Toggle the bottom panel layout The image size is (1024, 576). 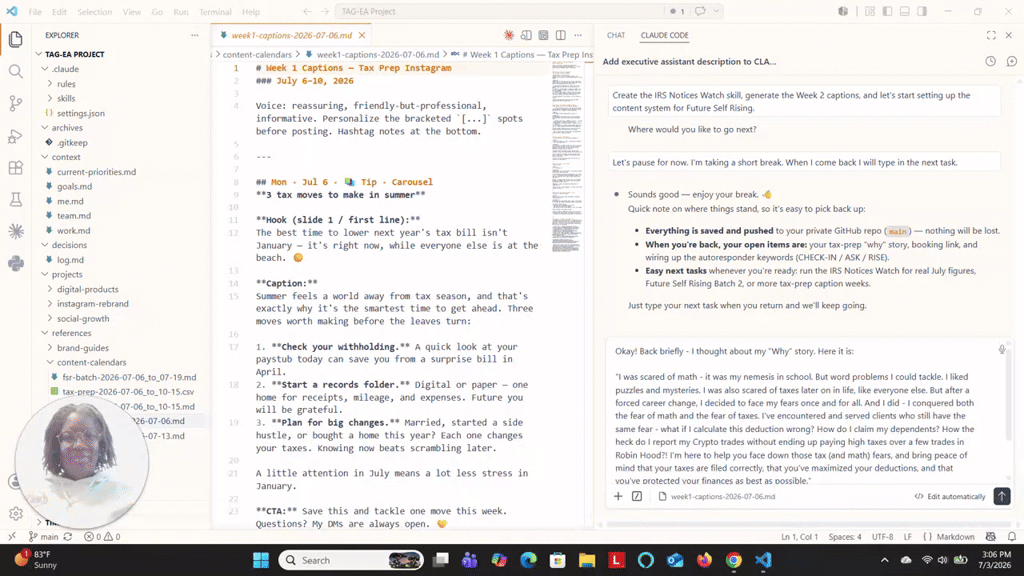point(904,11)
